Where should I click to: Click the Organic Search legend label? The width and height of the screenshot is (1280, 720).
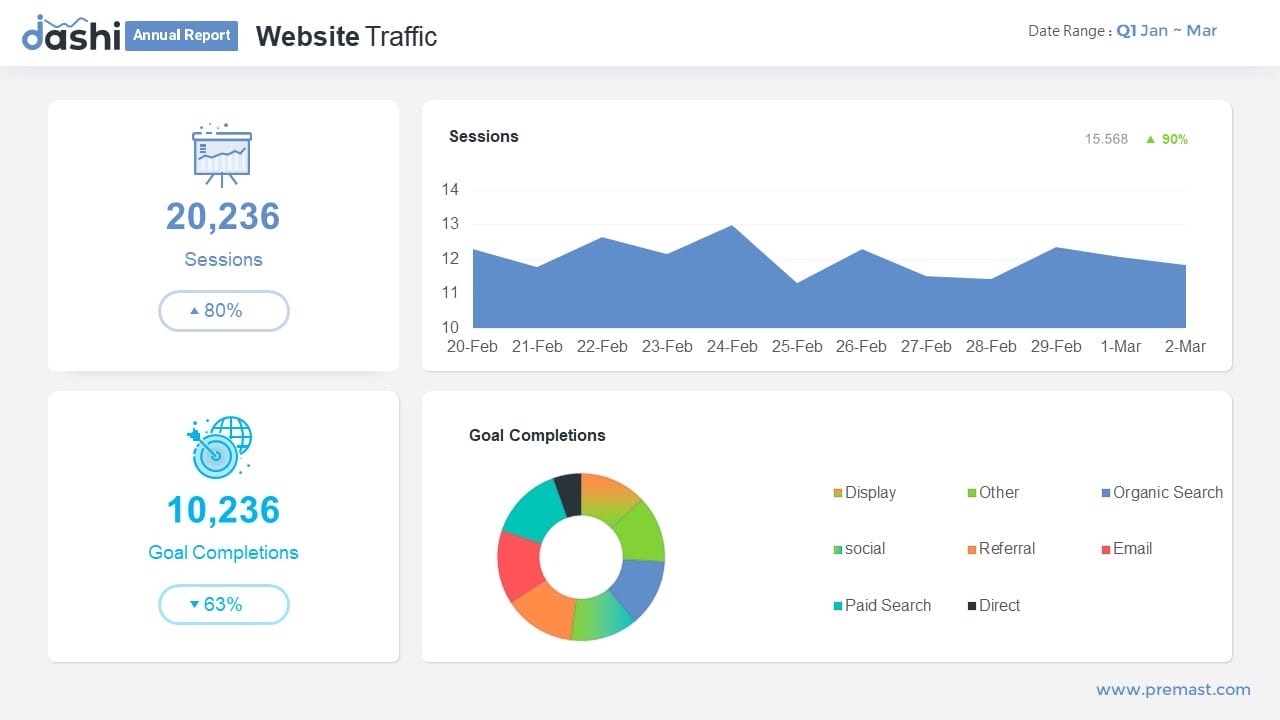pyautogui.click(x=1168, y=493)
